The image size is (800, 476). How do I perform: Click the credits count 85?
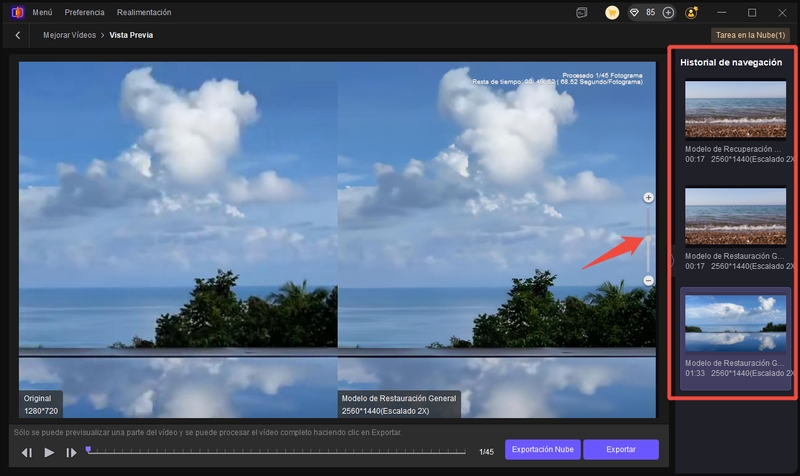pos(651,13)
